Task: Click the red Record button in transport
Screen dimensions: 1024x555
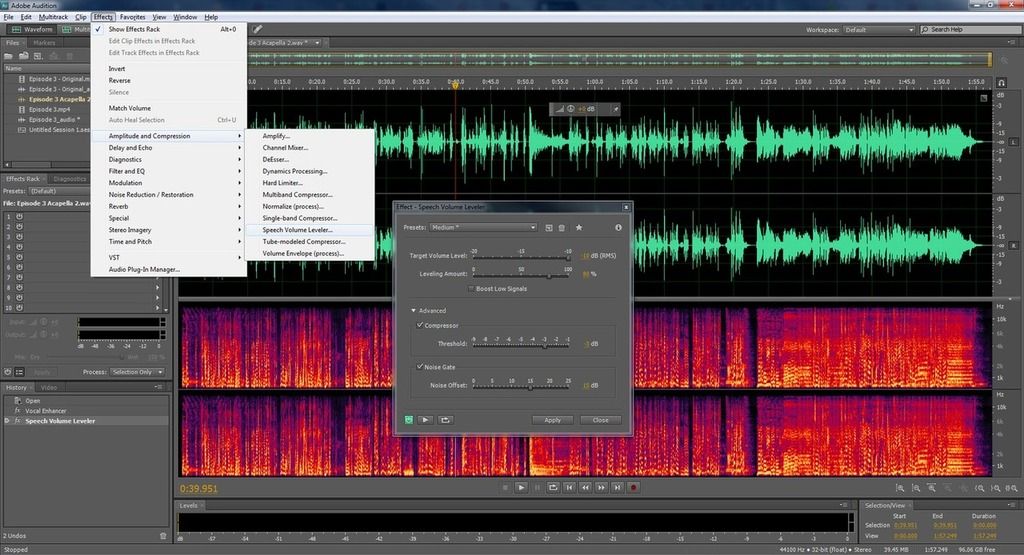Action: click(x=633, y=487)
